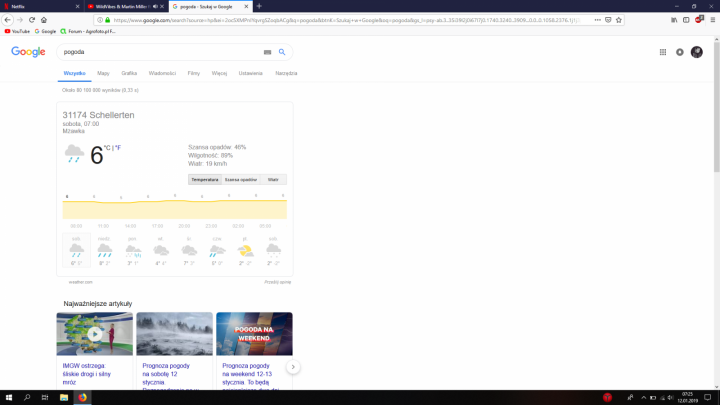The width and height of the screenshot is (720, 405).
Task: Go back using the browser back arrow
Action: point(7,20)
